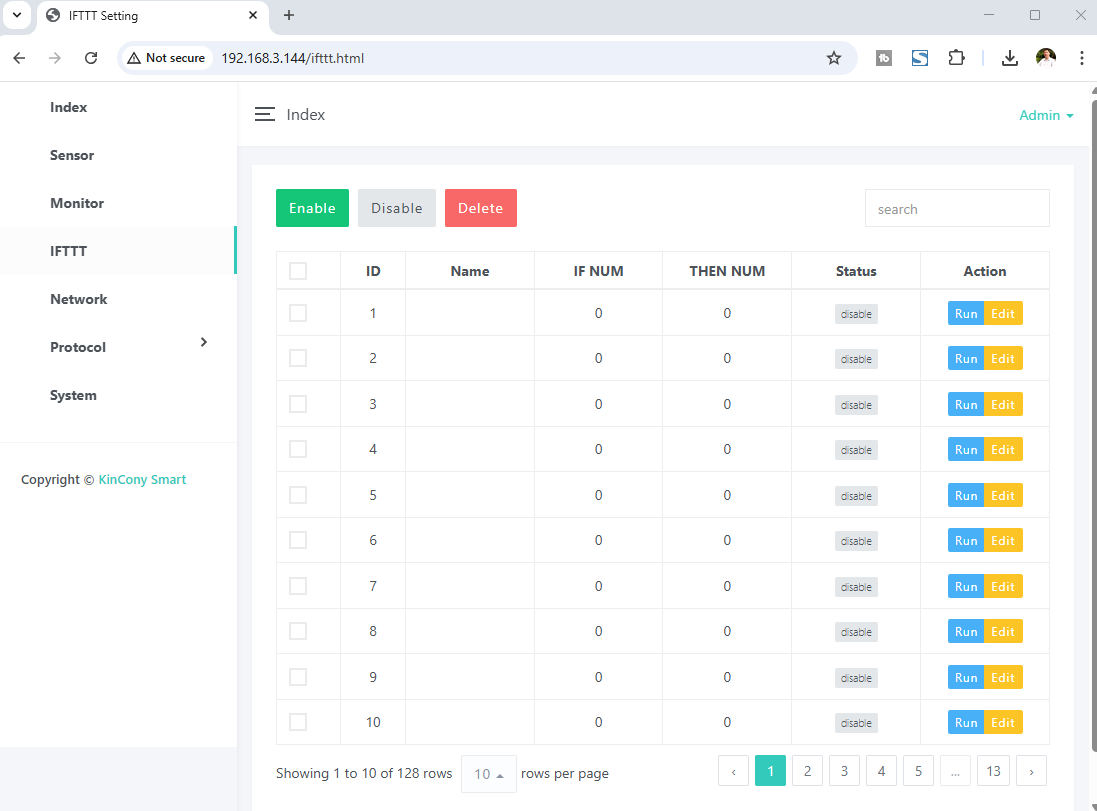This screenshot has width=1097, height=811.
Task: Tick the checkbox for row ID 7
Action: 298,586
